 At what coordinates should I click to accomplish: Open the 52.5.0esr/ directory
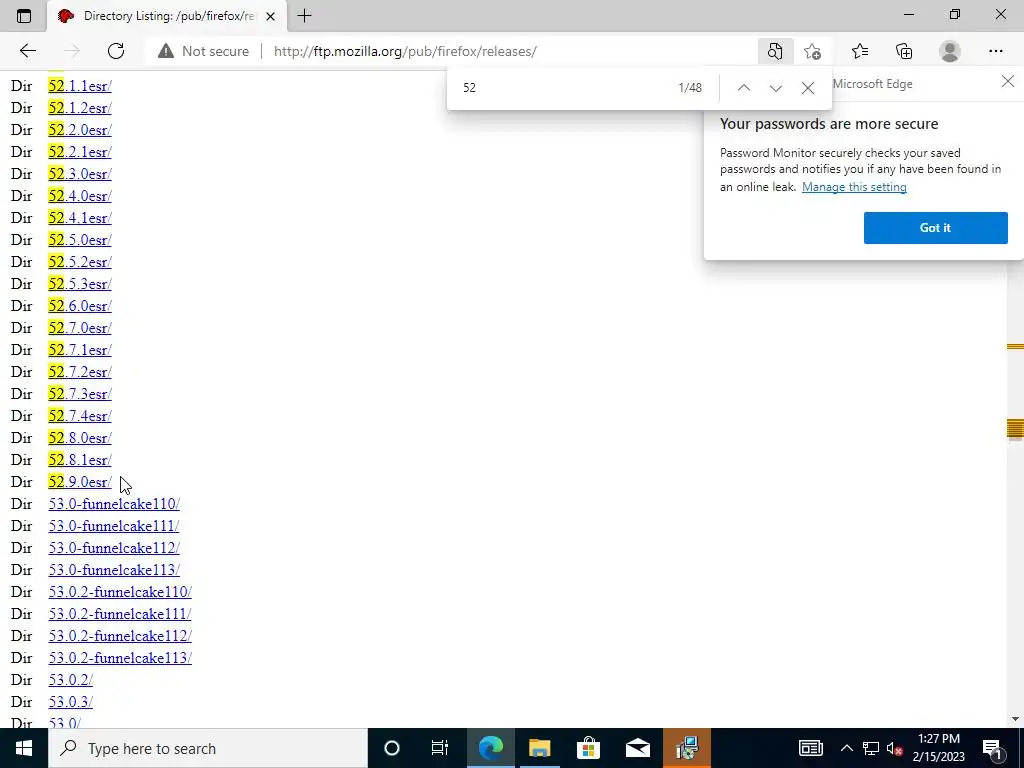click(x=80, y=240)
